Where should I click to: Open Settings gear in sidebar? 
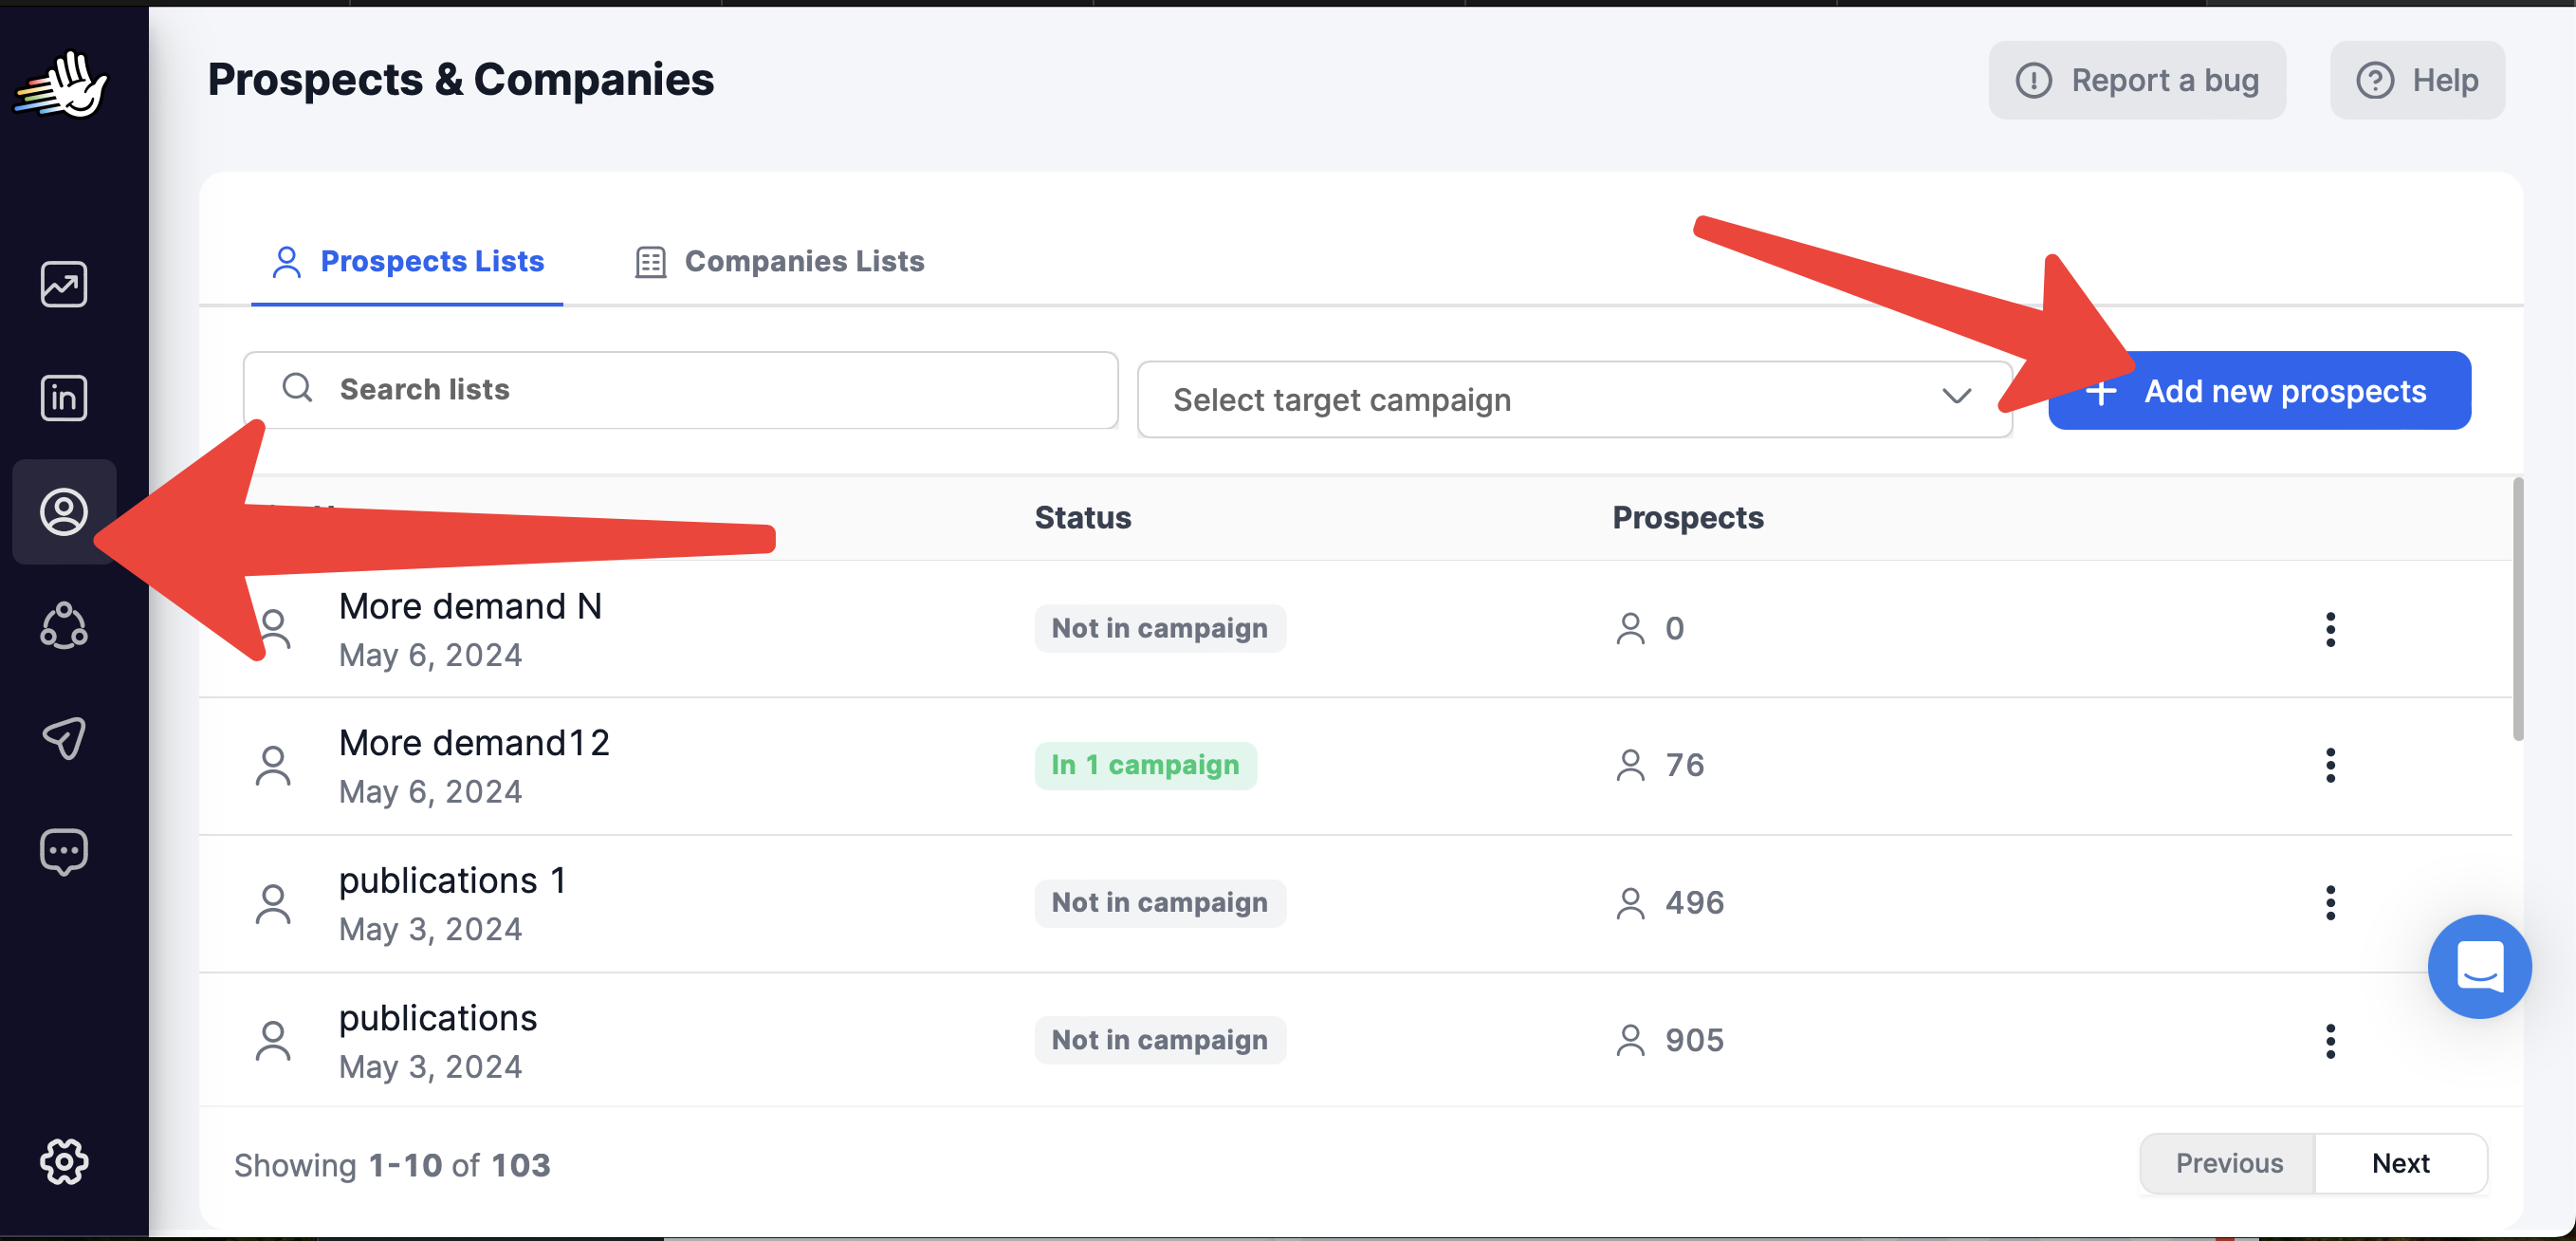point(63,1162)
